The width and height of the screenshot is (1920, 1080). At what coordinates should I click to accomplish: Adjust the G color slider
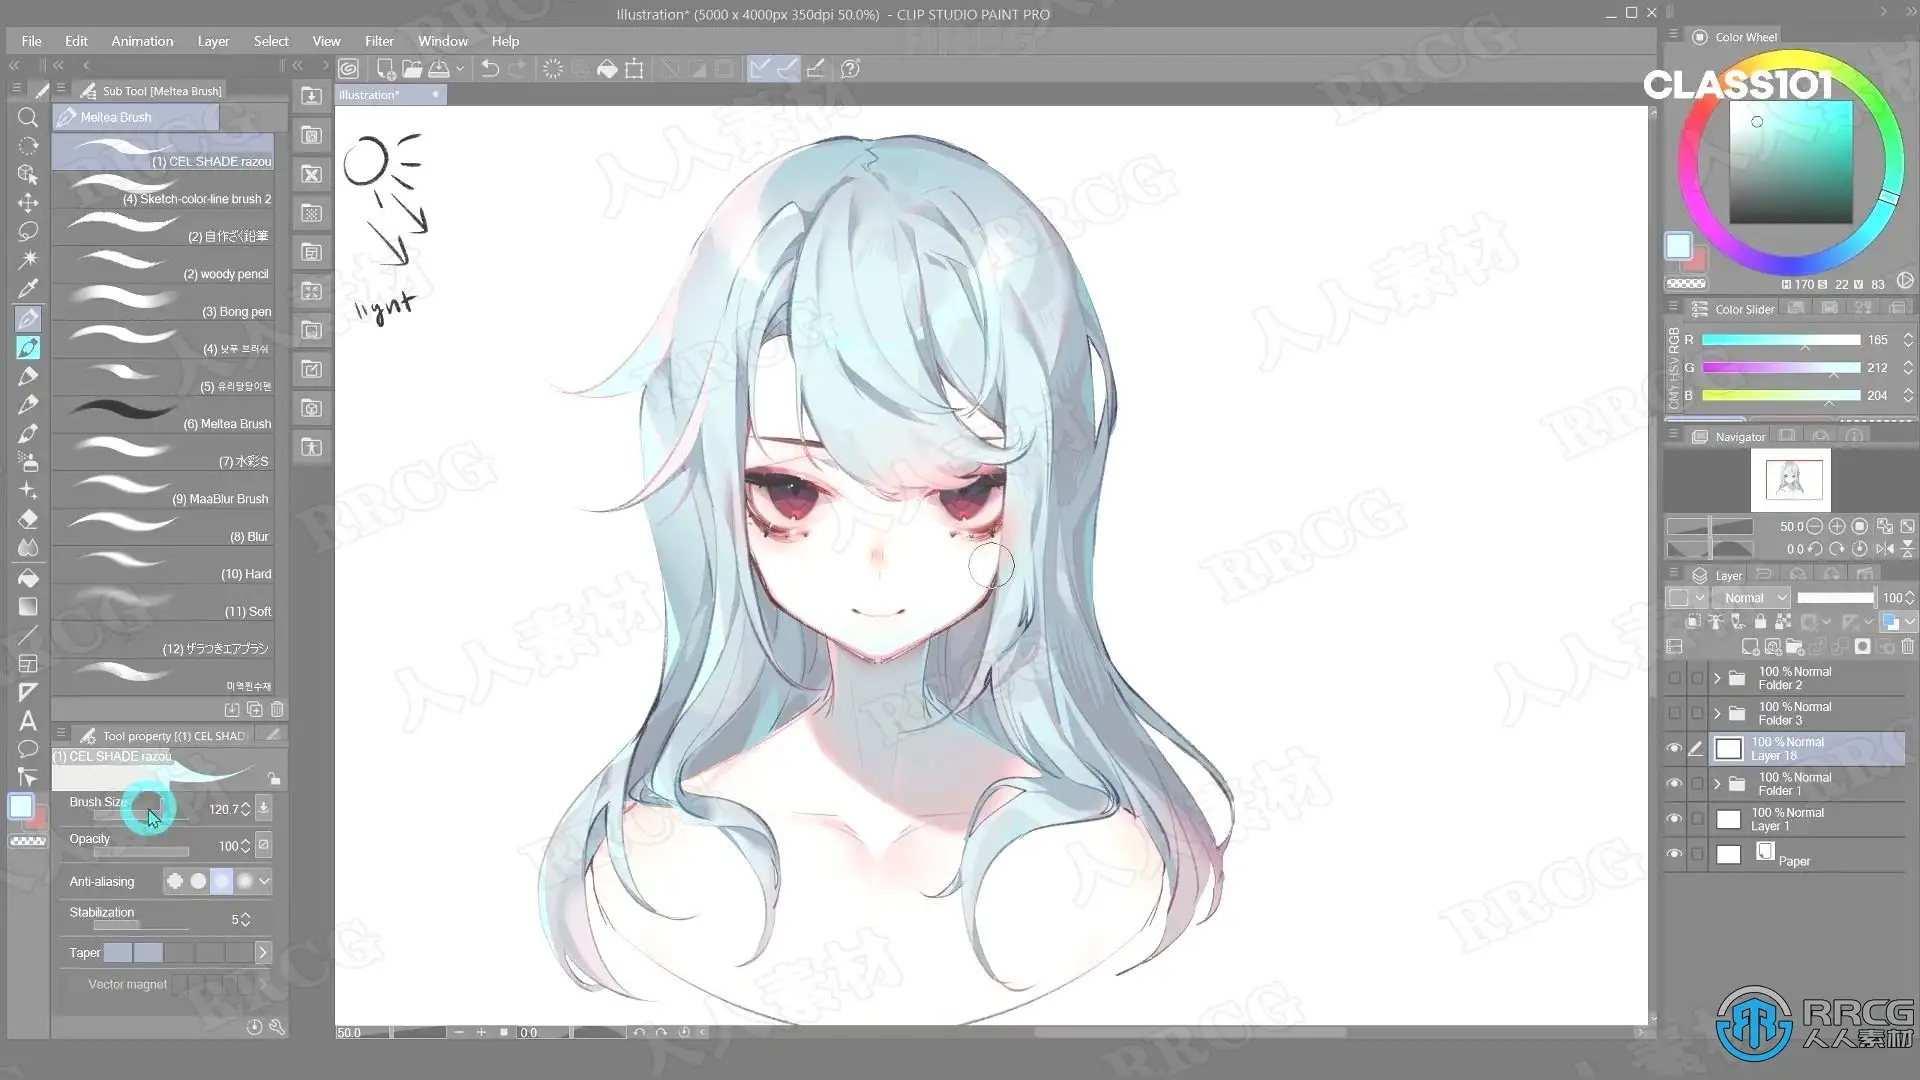click(1781, 368)
